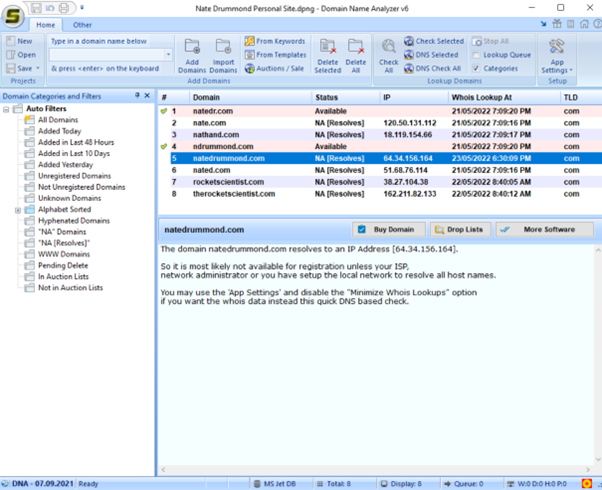Select the natedr.com row
602x490 pixels.
(x=380, y=111)
